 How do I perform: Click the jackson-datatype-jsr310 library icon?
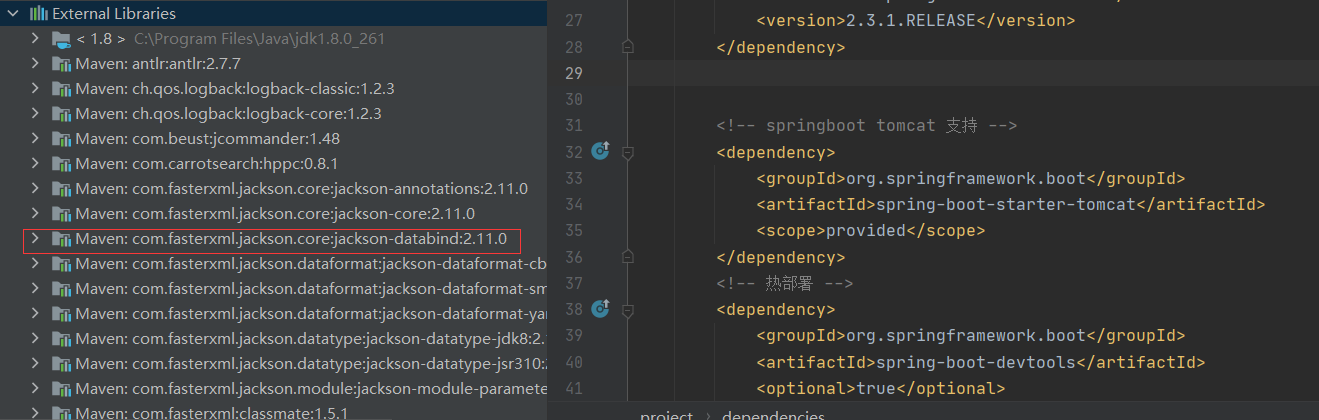(61, 364)
